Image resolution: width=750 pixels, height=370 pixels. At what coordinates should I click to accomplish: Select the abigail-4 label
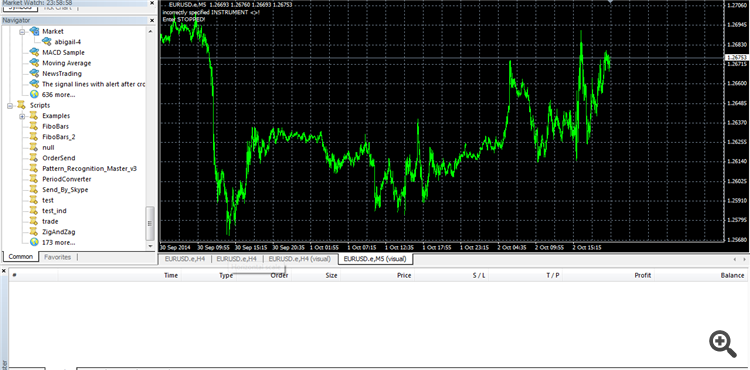[x=67, y=42]
